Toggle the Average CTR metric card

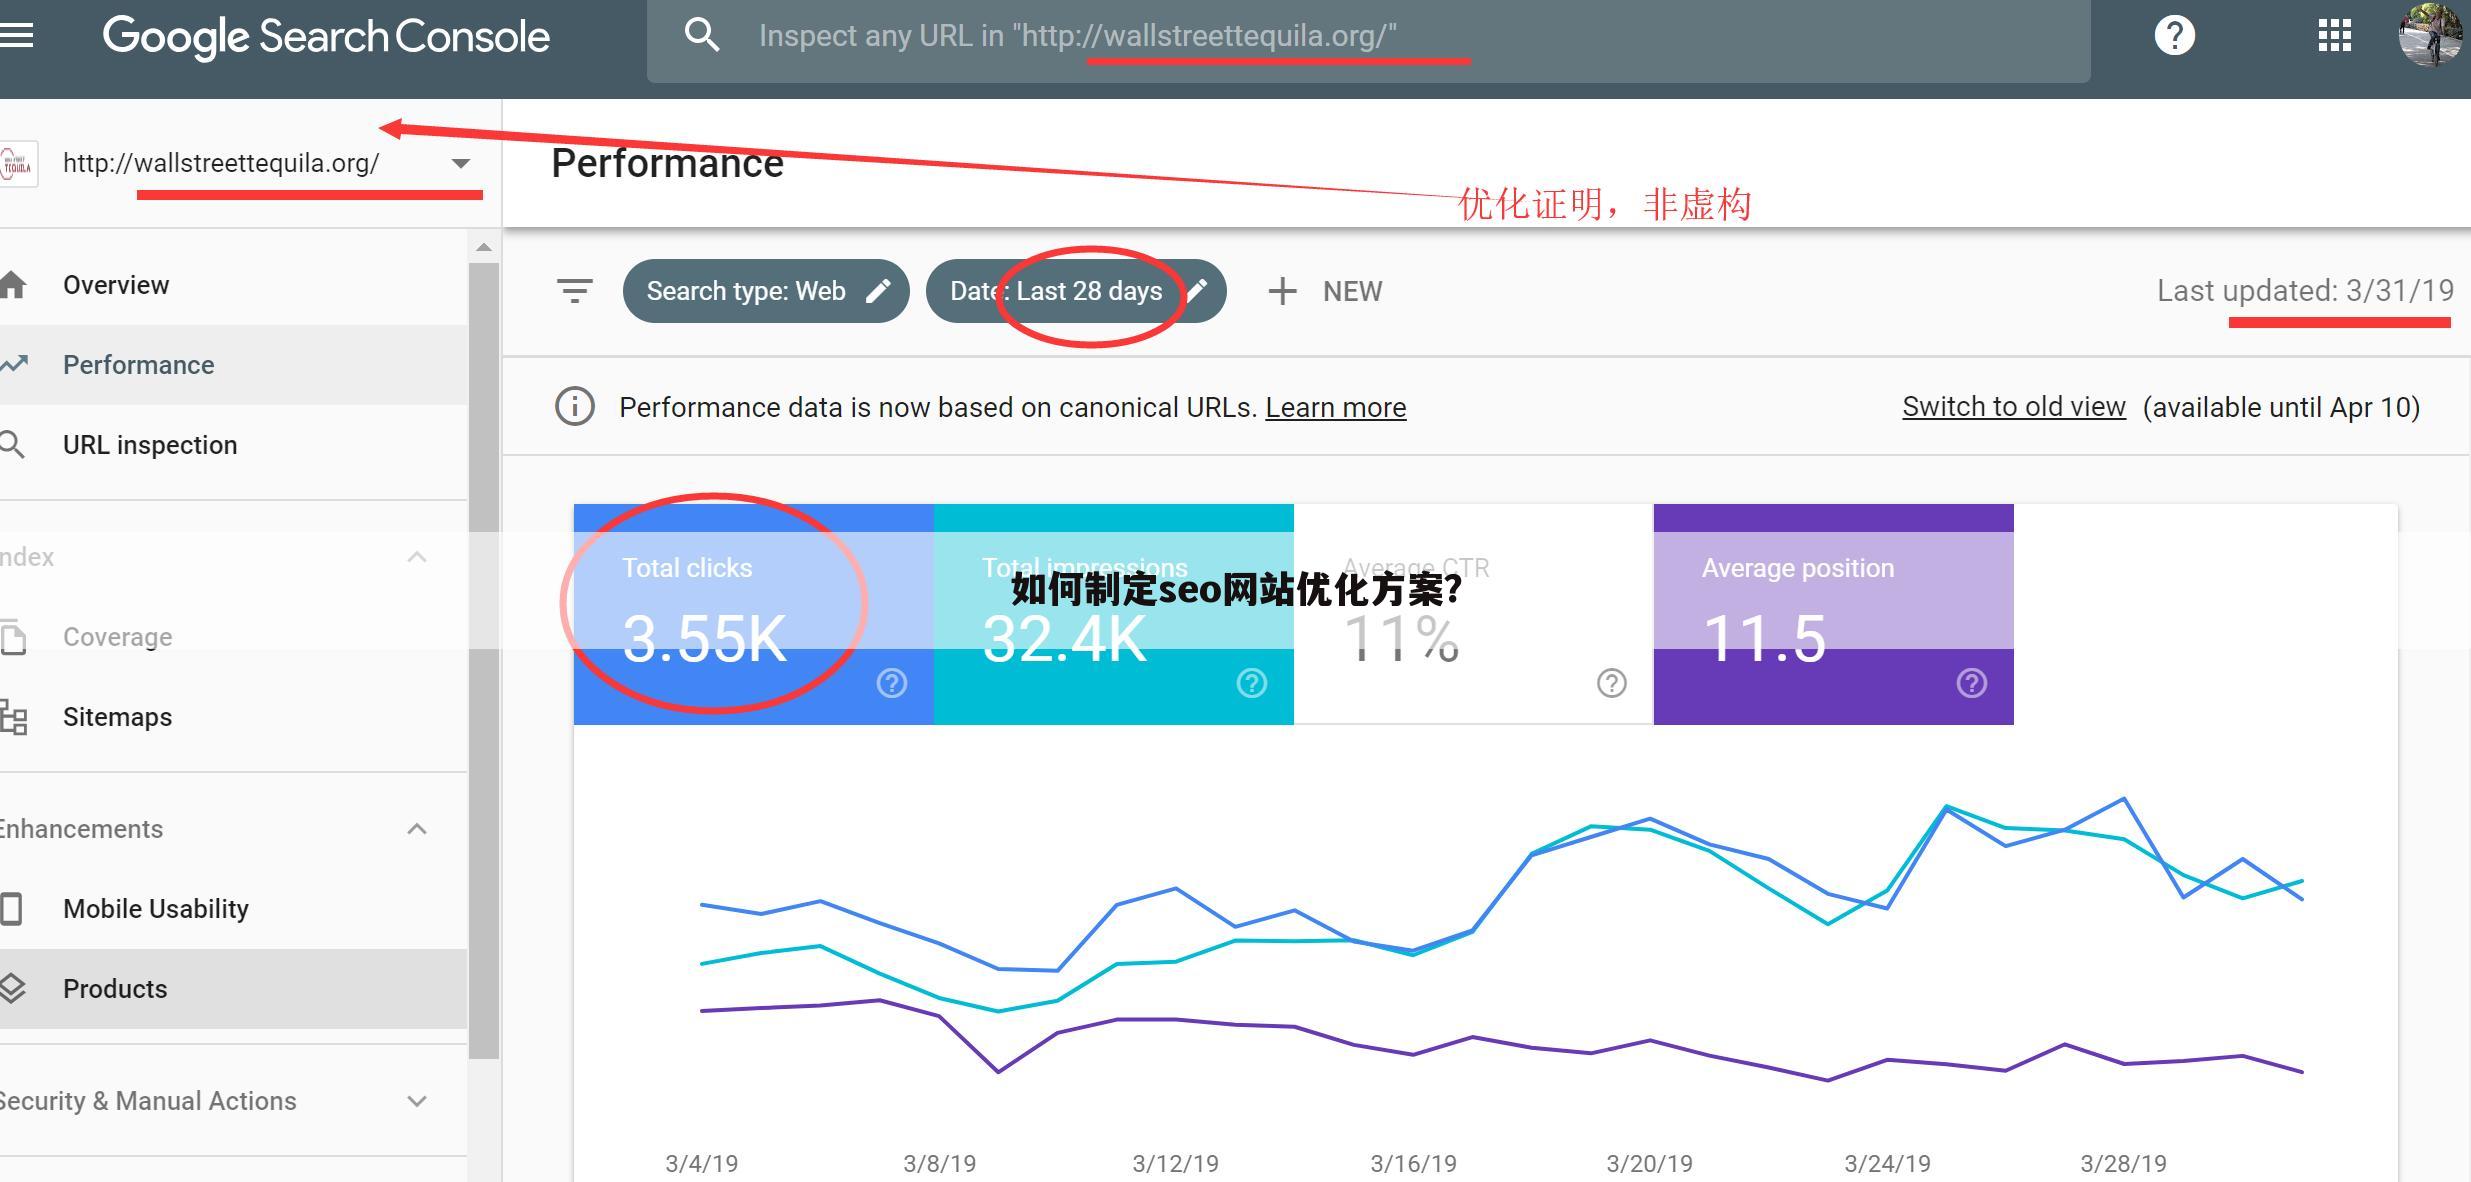click(x=1474, y=614)
